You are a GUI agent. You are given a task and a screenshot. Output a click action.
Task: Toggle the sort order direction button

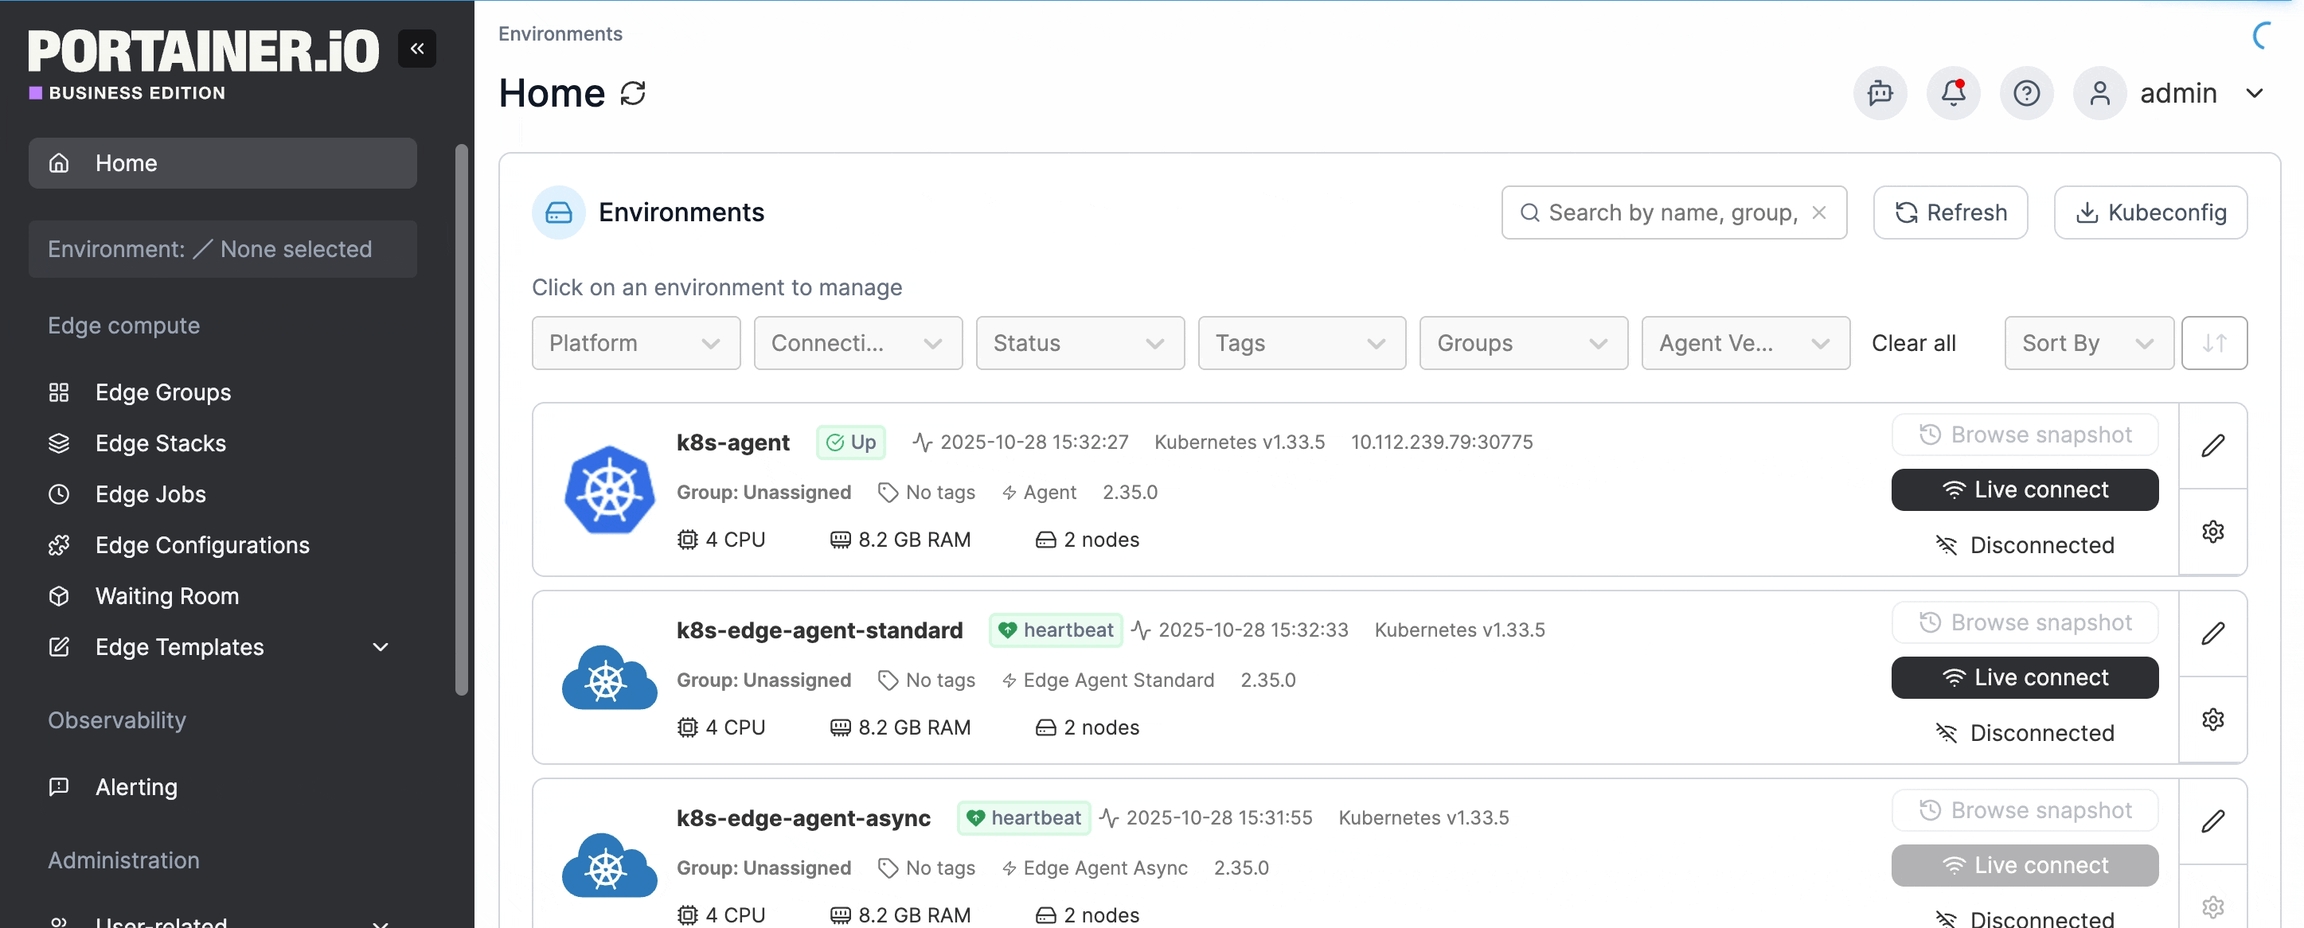tap(2214, 343)
